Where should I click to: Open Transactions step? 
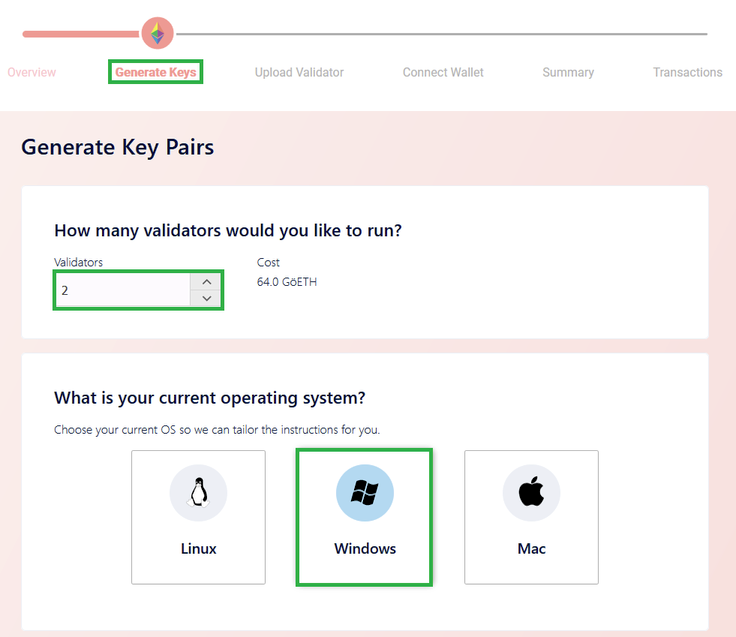688,72
